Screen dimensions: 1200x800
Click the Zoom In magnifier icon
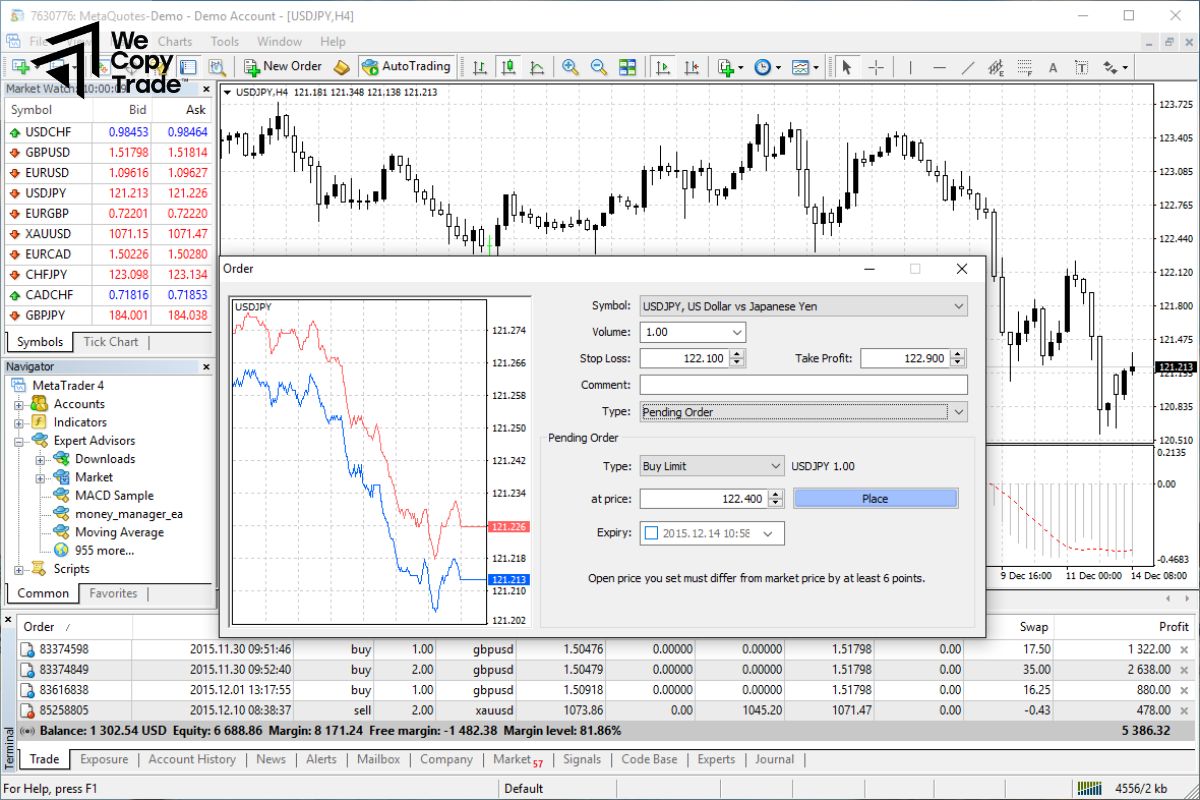[570, 67]
